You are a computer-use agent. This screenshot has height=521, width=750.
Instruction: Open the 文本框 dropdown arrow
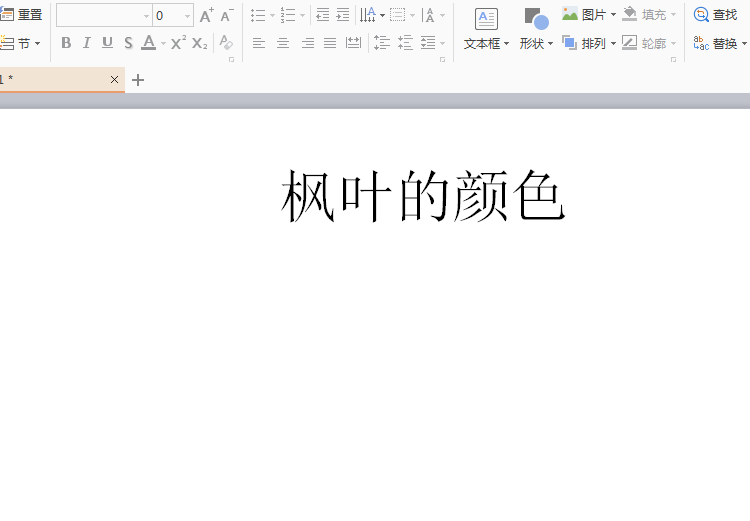click(507, 44)
